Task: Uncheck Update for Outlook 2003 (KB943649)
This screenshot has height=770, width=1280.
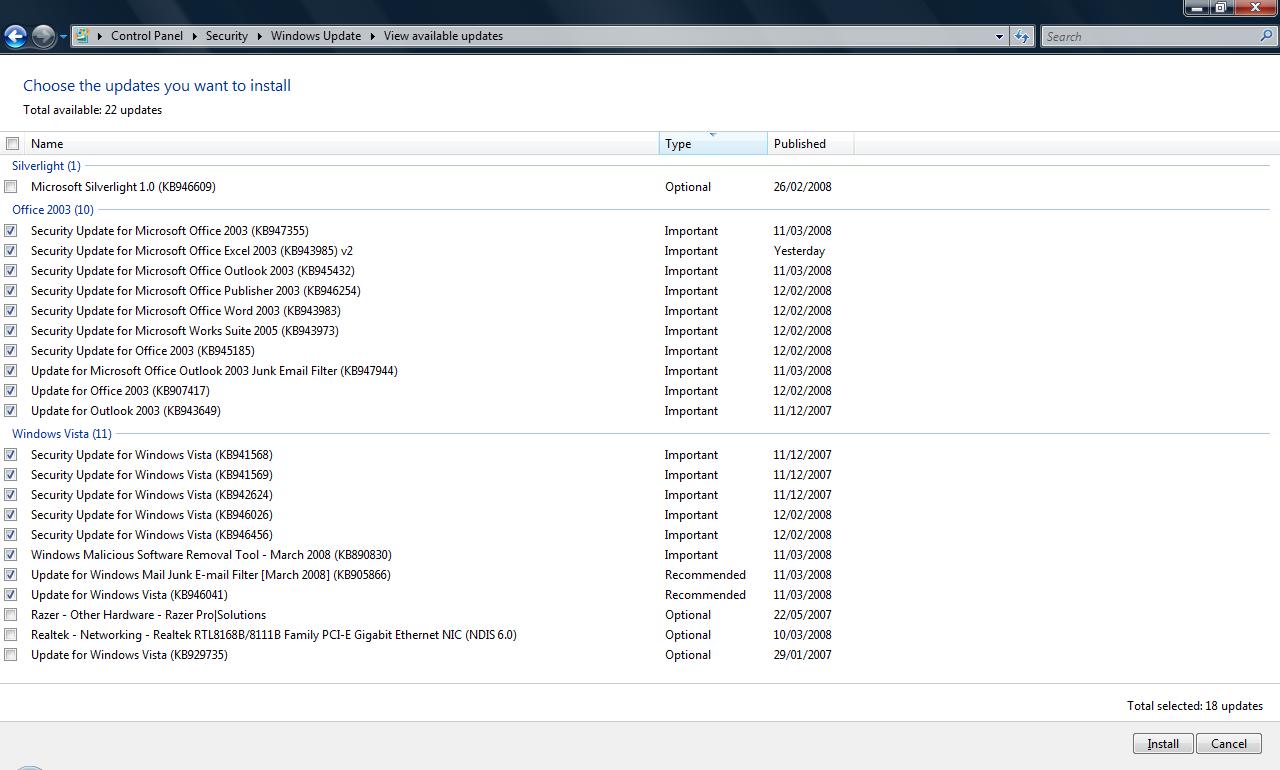Action: coord(11,411)
